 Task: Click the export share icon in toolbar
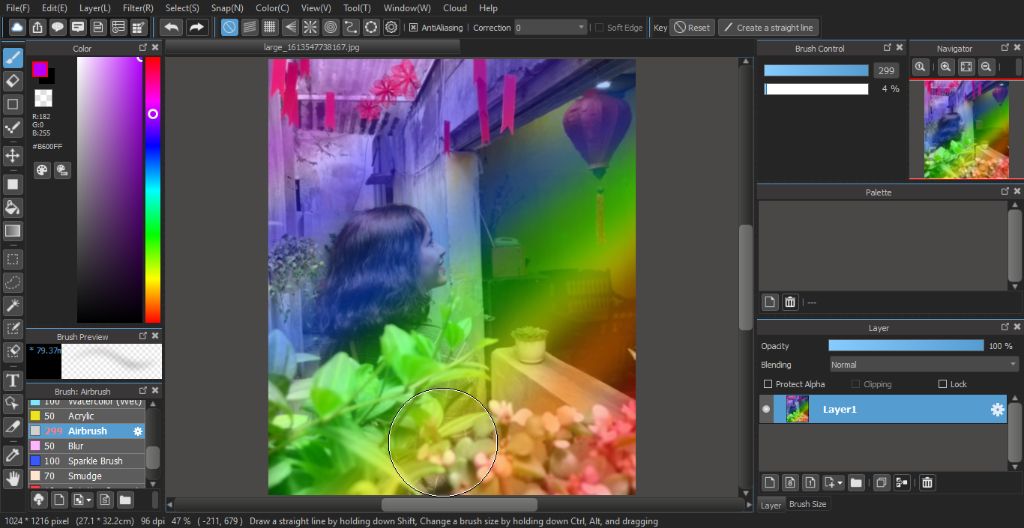[37, 27]
